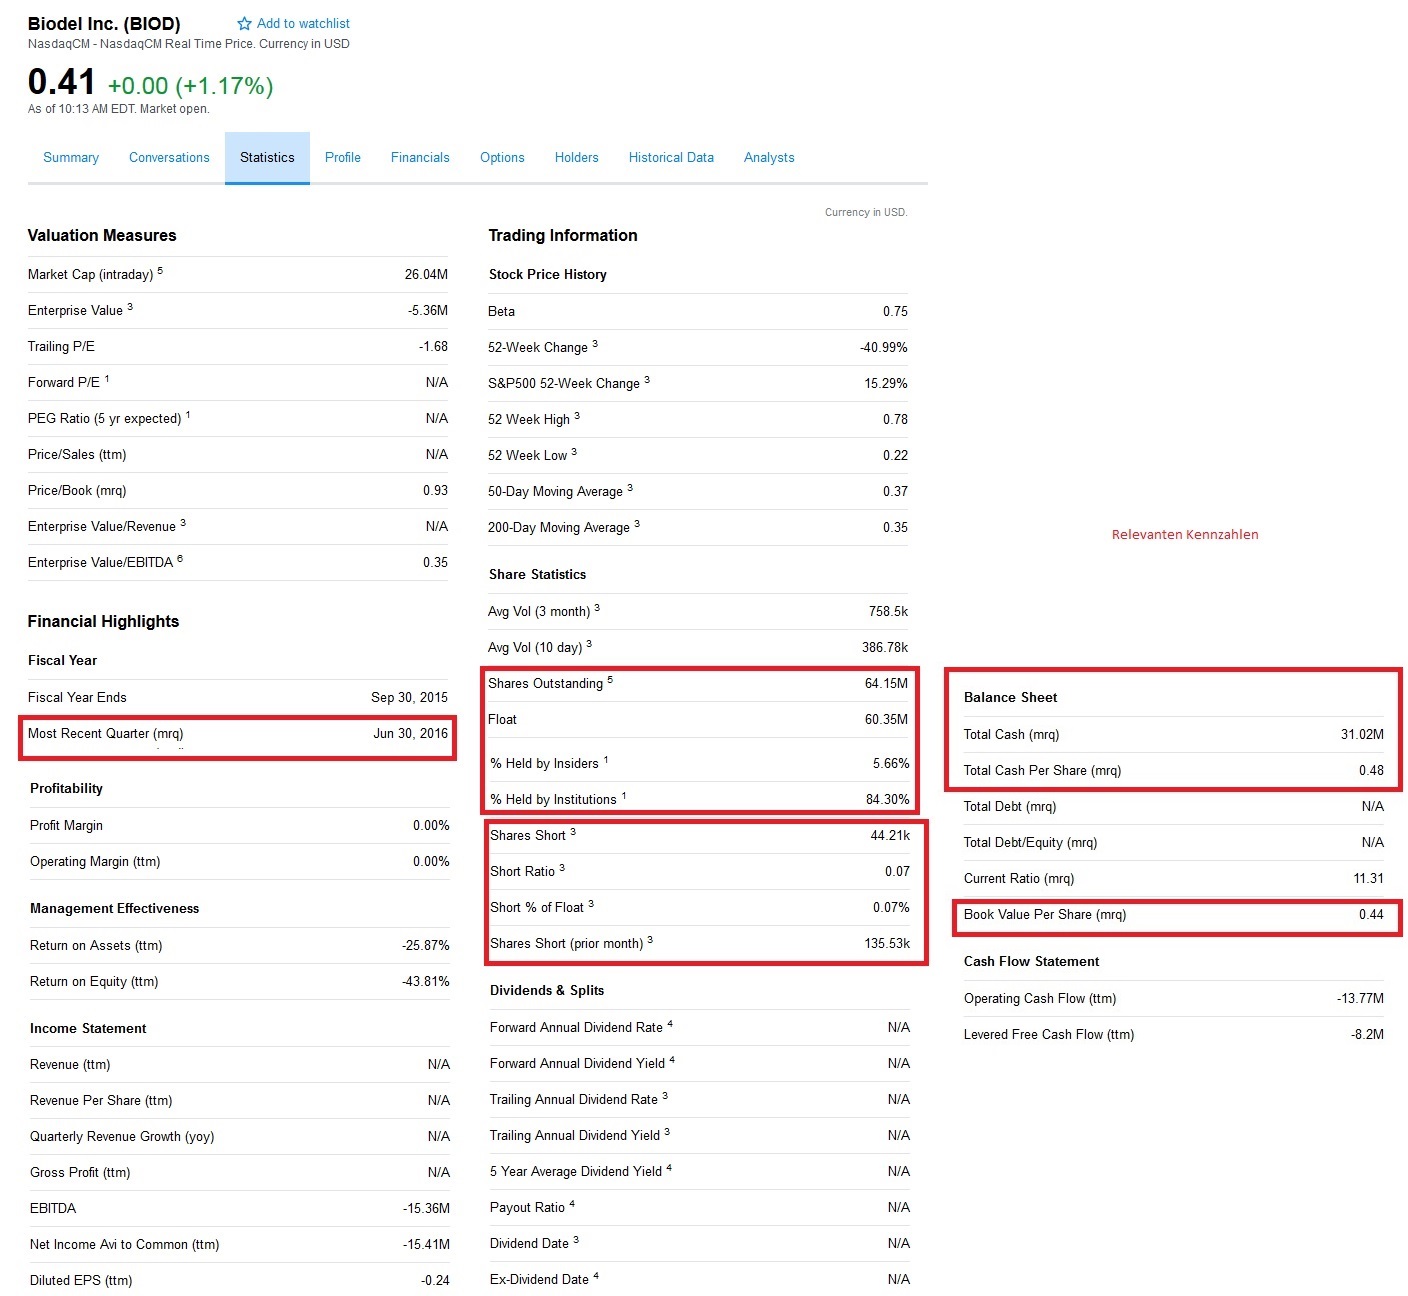Screen dimensions: 1408x1296
Task: Click the Add to watchlist star icon
Action: click(x=244, y=24)
